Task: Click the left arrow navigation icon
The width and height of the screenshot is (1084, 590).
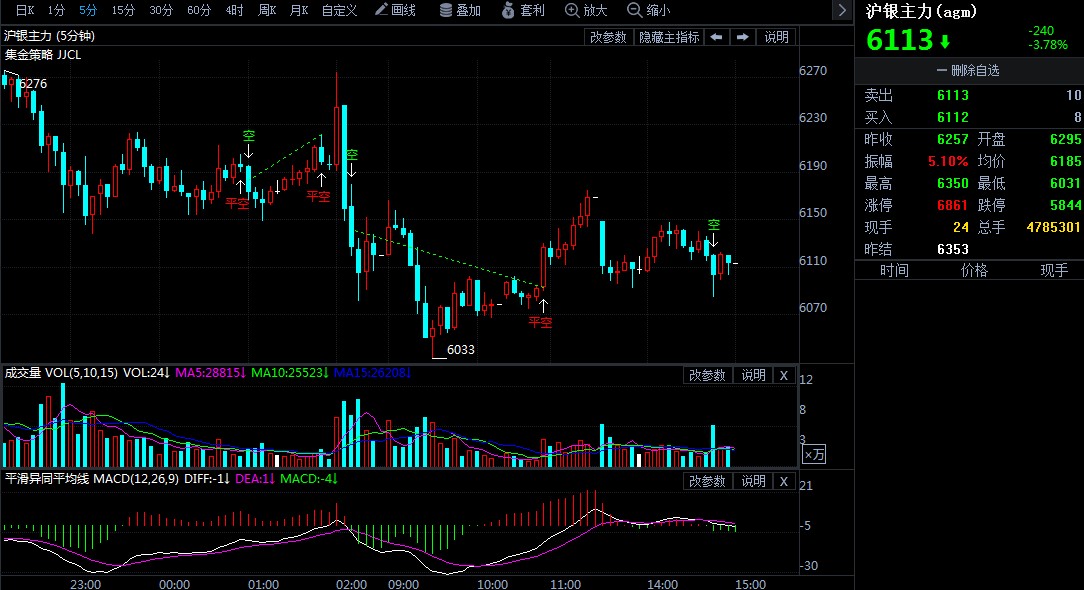Action: click(x=716, y=36)
